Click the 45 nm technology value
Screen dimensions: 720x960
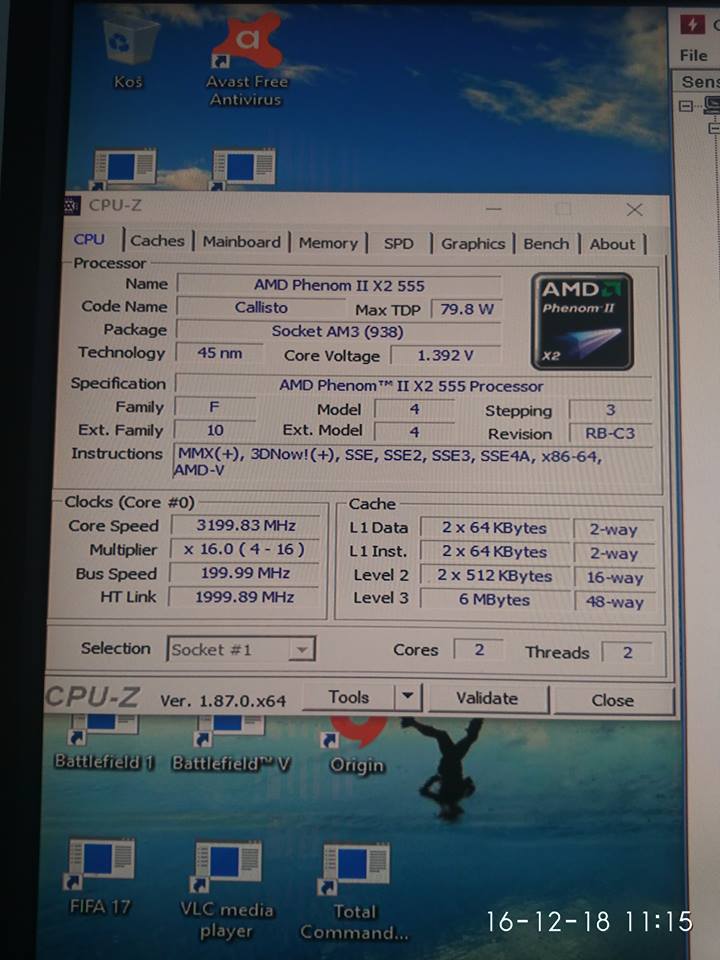coord(219,353)
